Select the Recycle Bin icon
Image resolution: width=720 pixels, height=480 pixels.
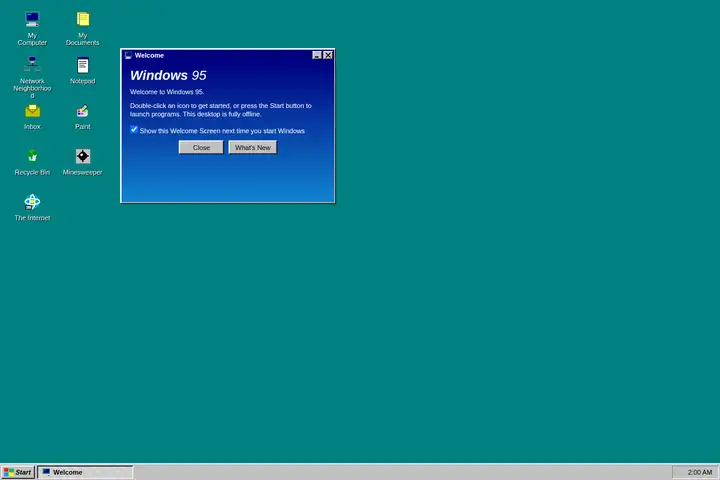click(32, 162)
